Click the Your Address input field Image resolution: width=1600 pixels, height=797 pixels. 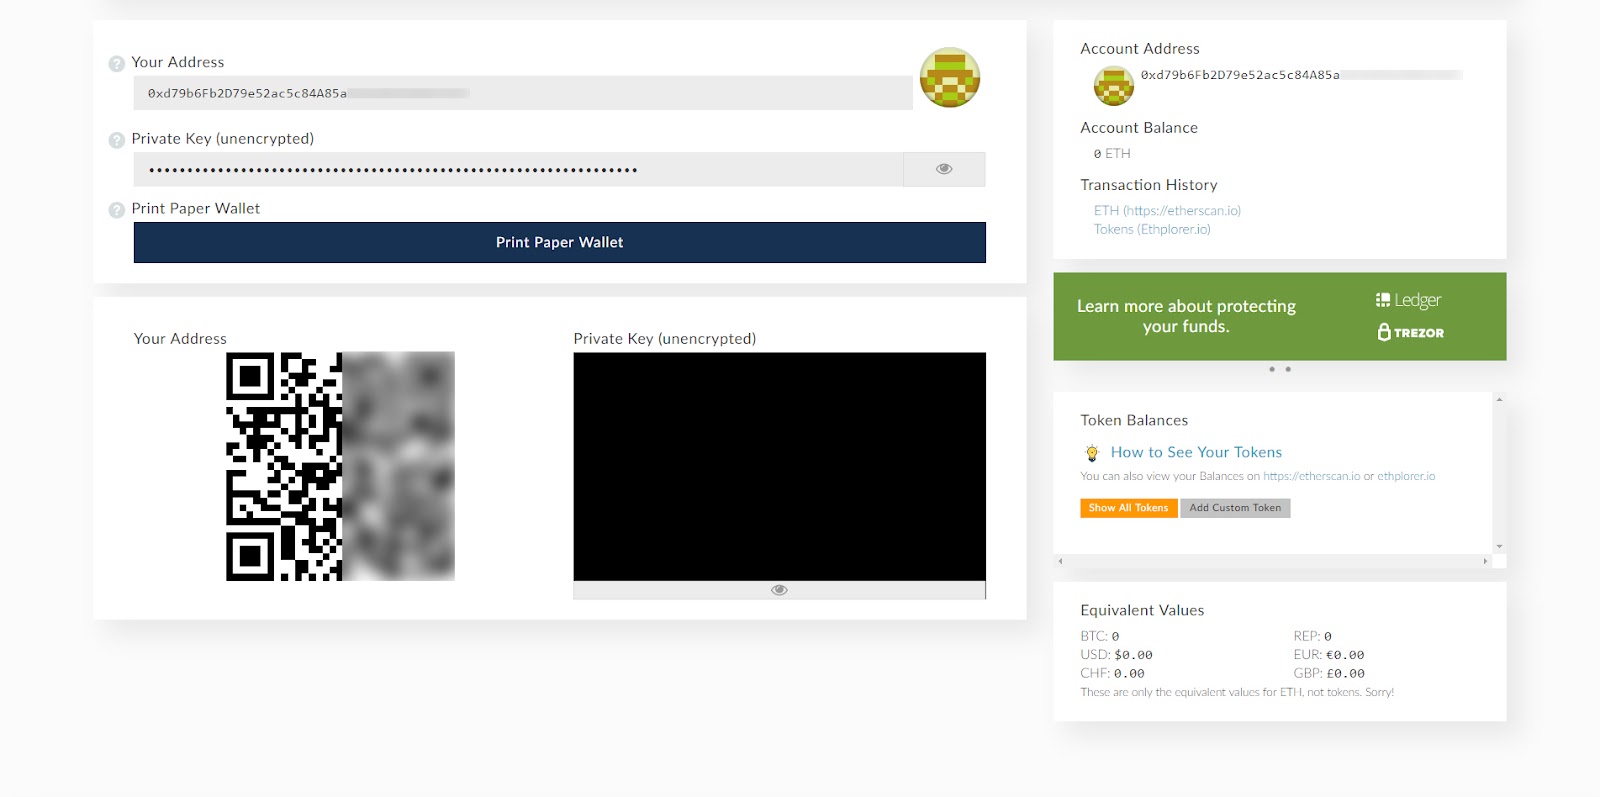(523, 93)
